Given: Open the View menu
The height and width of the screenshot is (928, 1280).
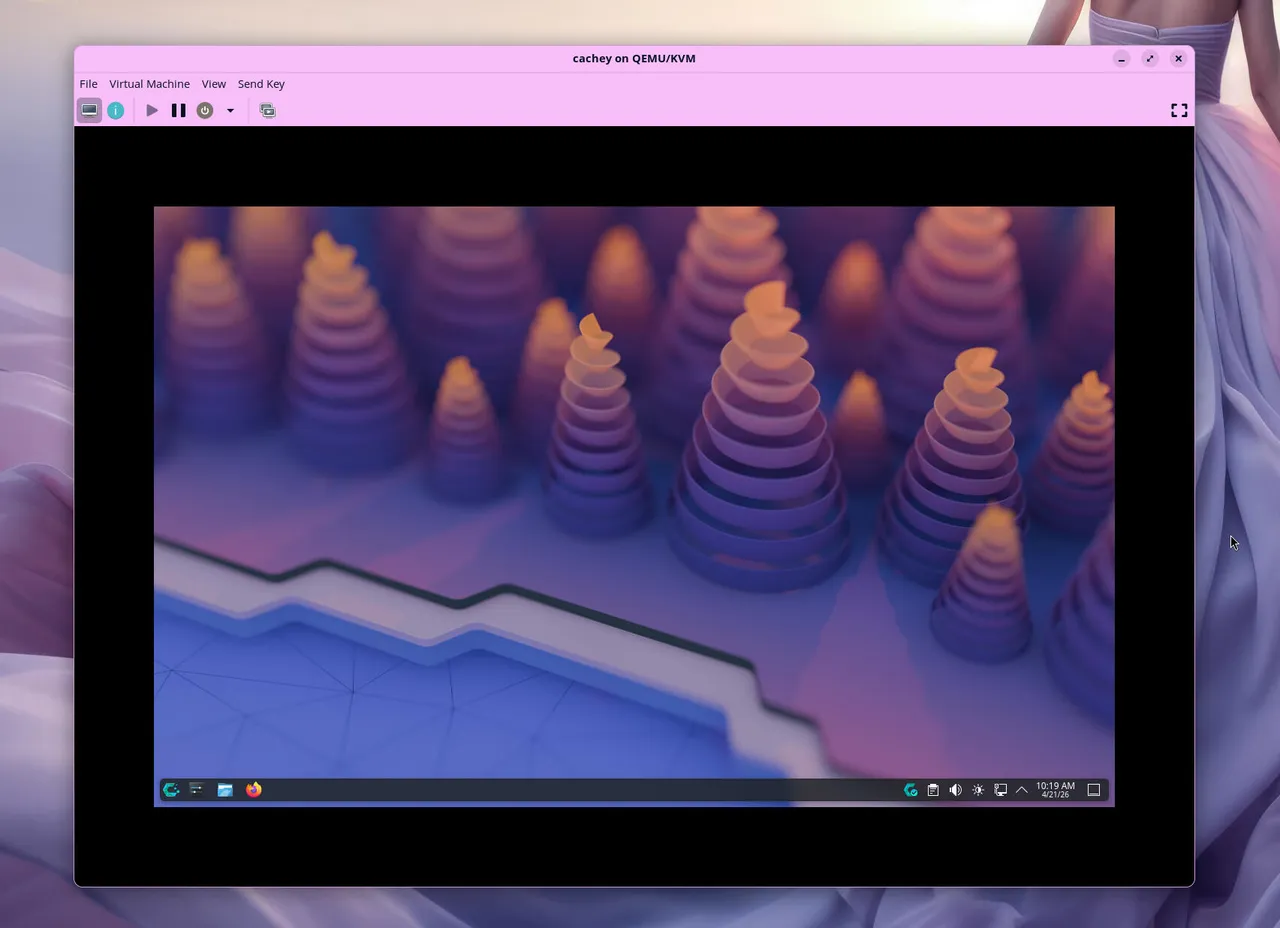Looking at the screenshot, I should pos(214,84).
